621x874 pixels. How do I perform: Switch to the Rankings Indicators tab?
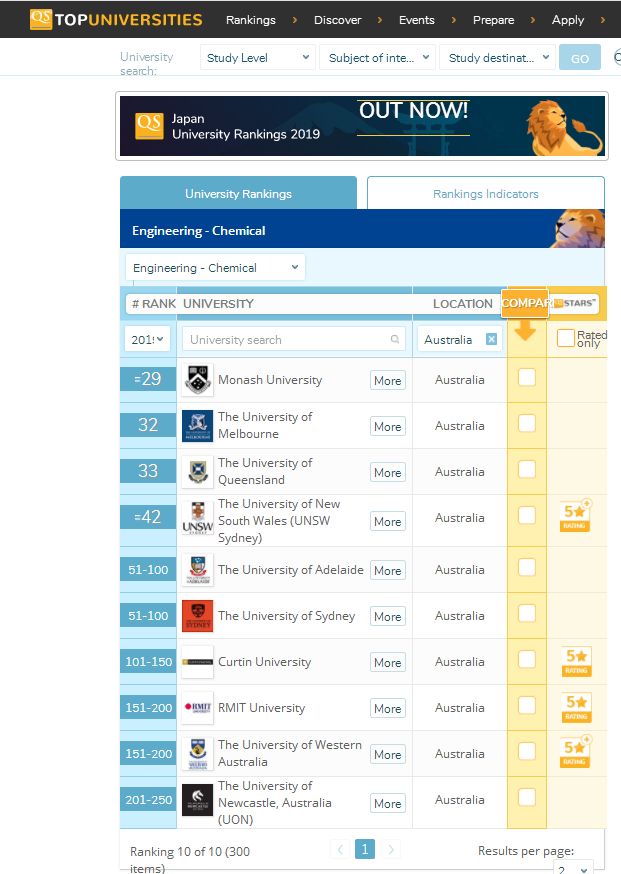click(486, 193)
